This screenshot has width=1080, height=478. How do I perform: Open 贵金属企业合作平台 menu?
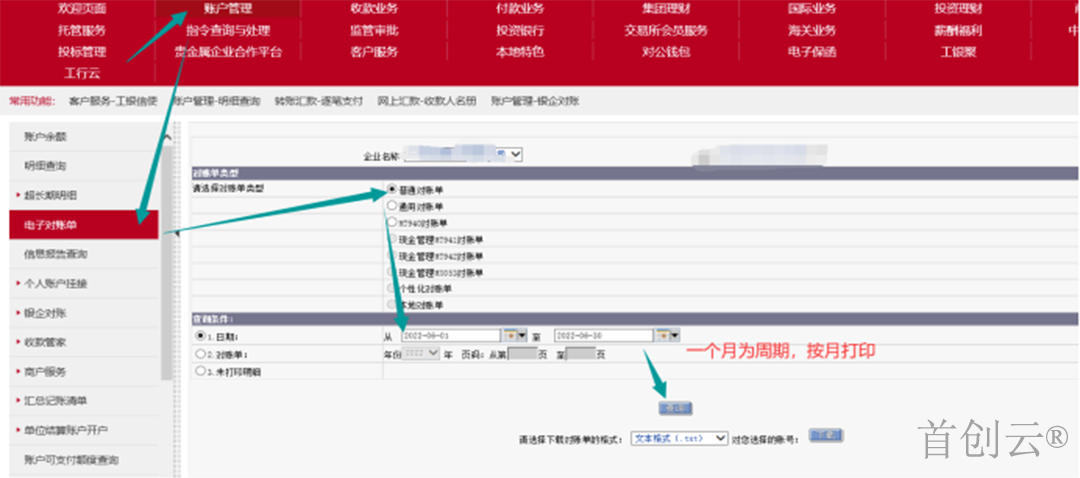click(x=228, y=52)
